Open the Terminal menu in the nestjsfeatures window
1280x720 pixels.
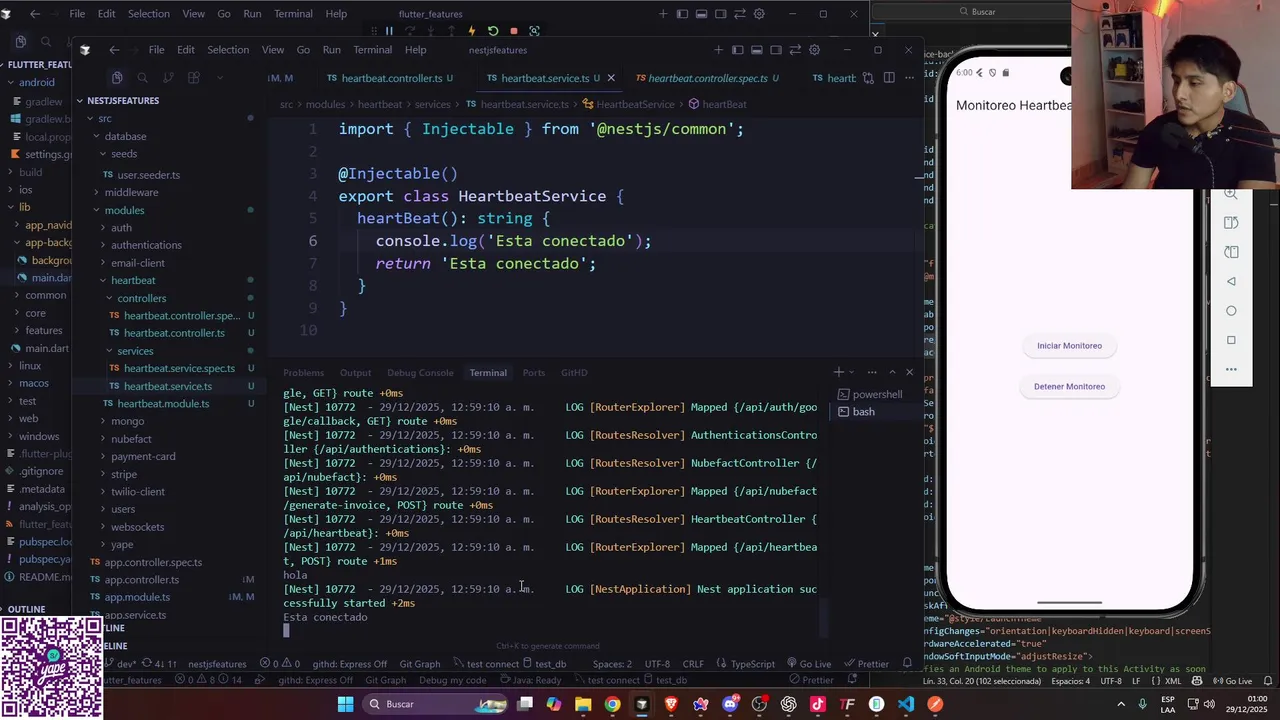tap(372, 50)
